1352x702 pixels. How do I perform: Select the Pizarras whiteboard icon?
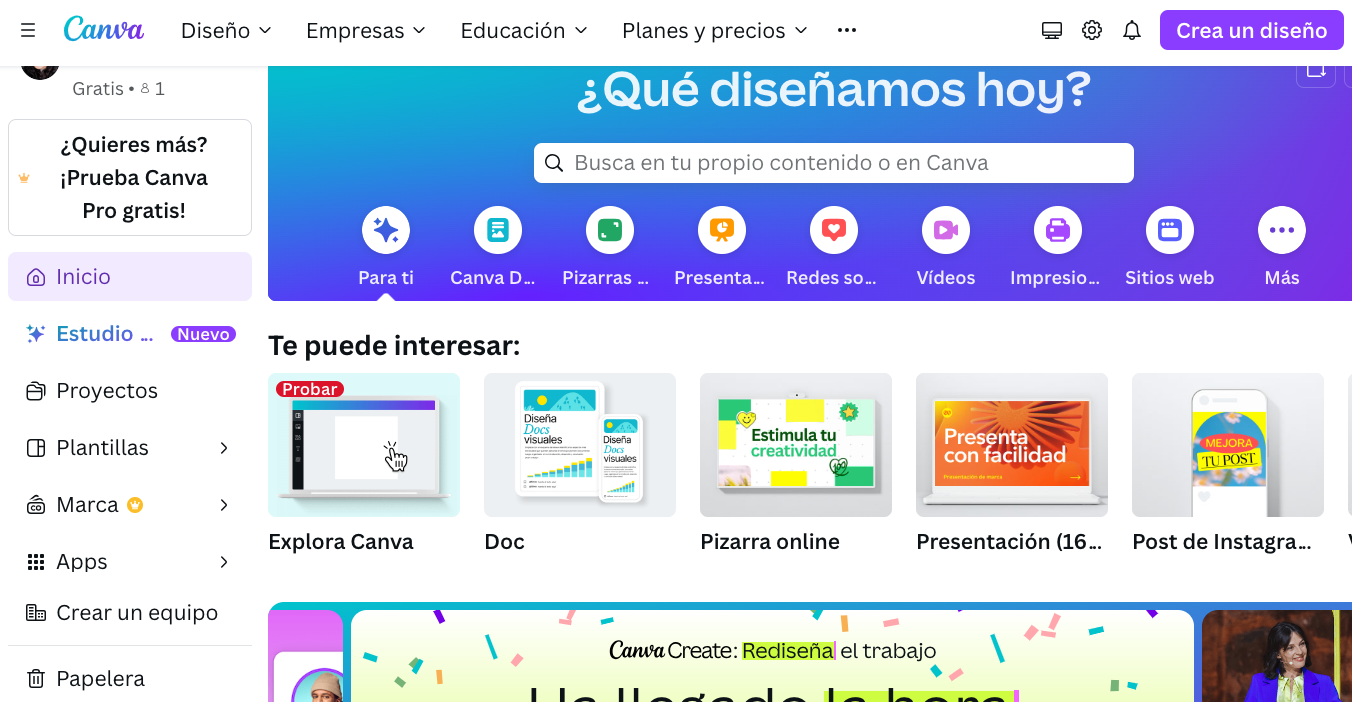pos(610,230)
